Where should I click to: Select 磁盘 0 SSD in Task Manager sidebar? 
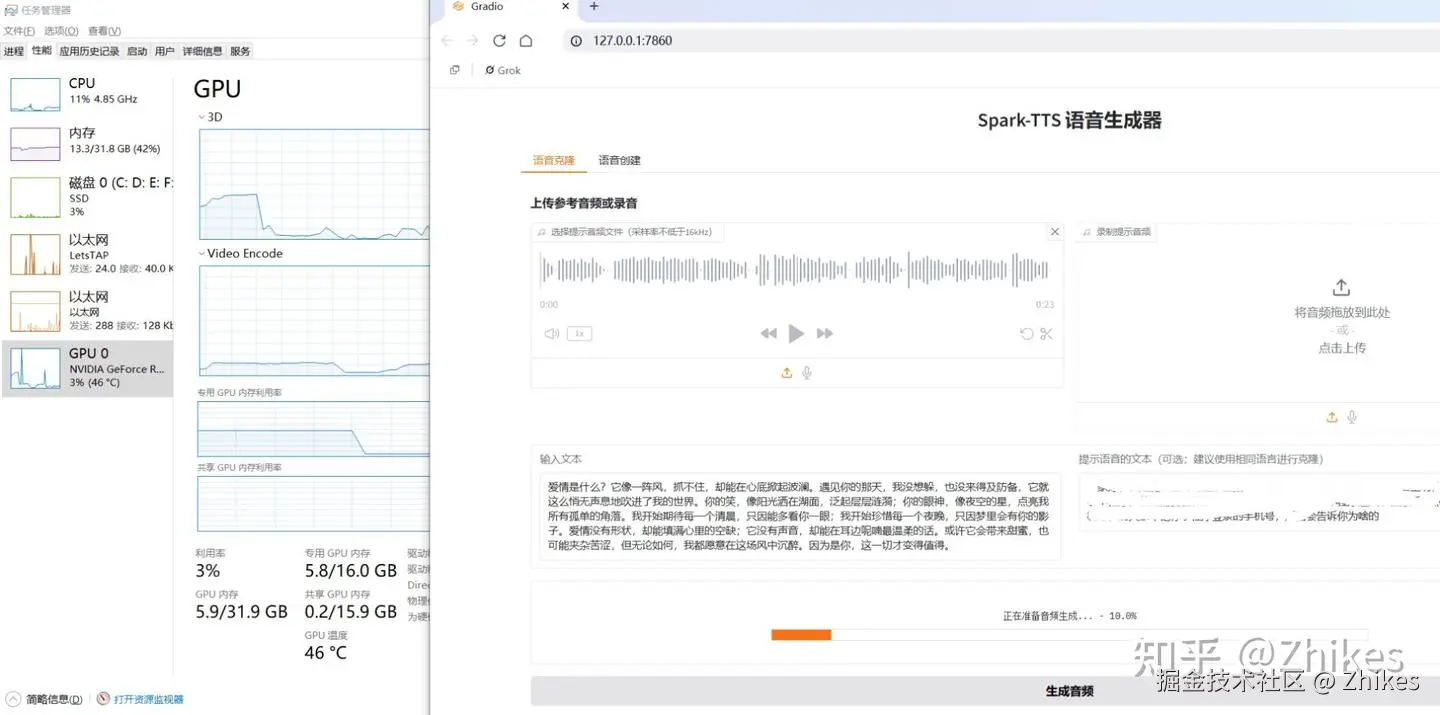(x=87, y=196)
